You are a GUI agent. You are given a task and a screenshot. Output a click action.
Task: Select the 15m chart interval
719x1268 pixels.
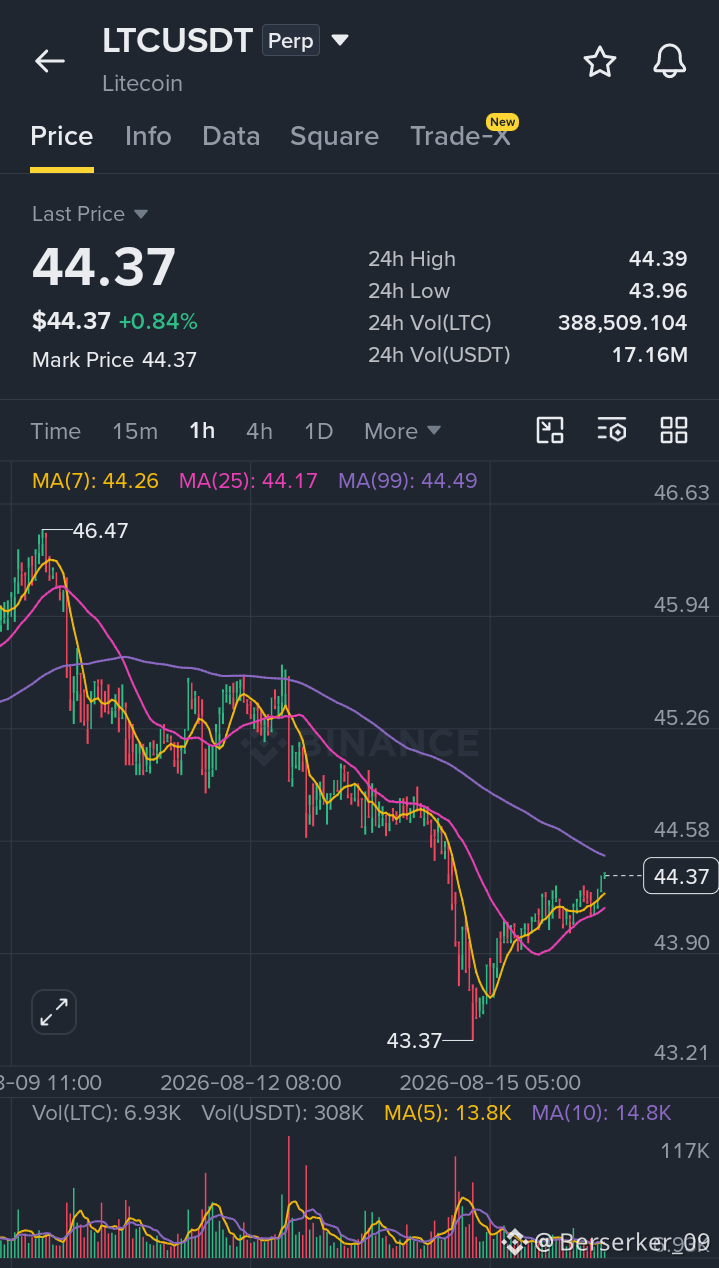135,431
